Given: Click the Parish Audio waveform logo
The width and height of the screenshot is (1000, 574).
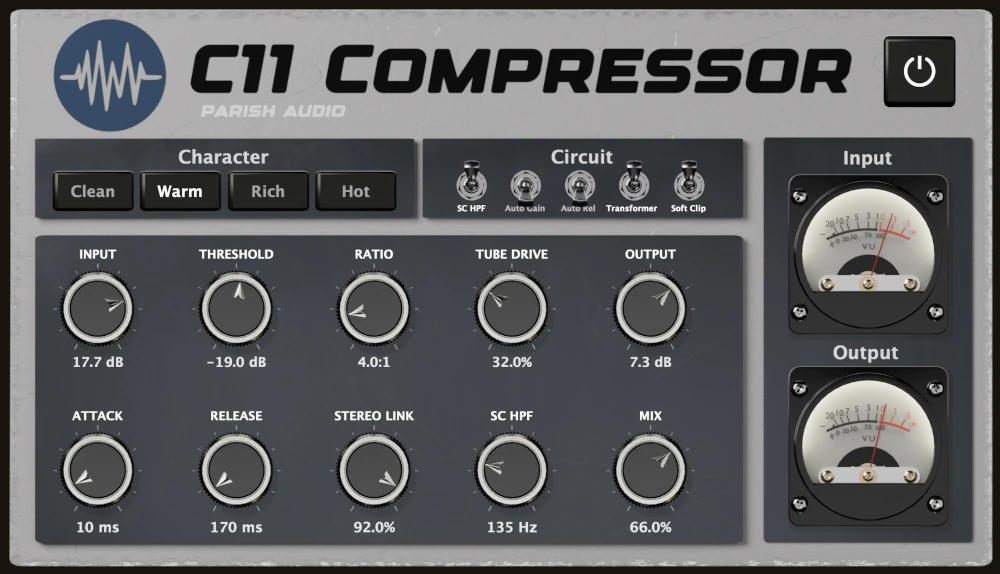Looking at the screenshot, I should (x=110, y=75).
